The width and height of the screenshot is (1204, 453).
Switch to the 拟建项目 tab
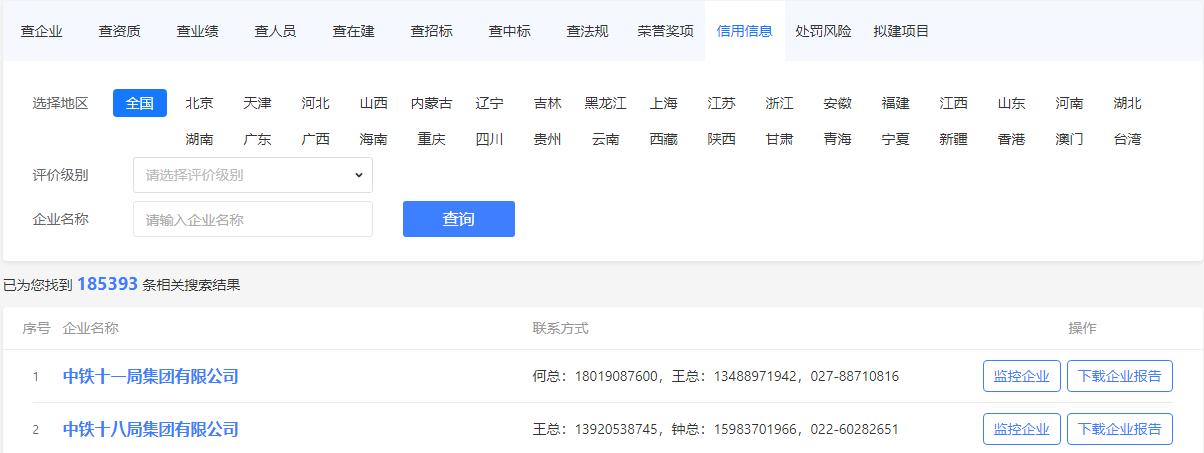[901, 31]
